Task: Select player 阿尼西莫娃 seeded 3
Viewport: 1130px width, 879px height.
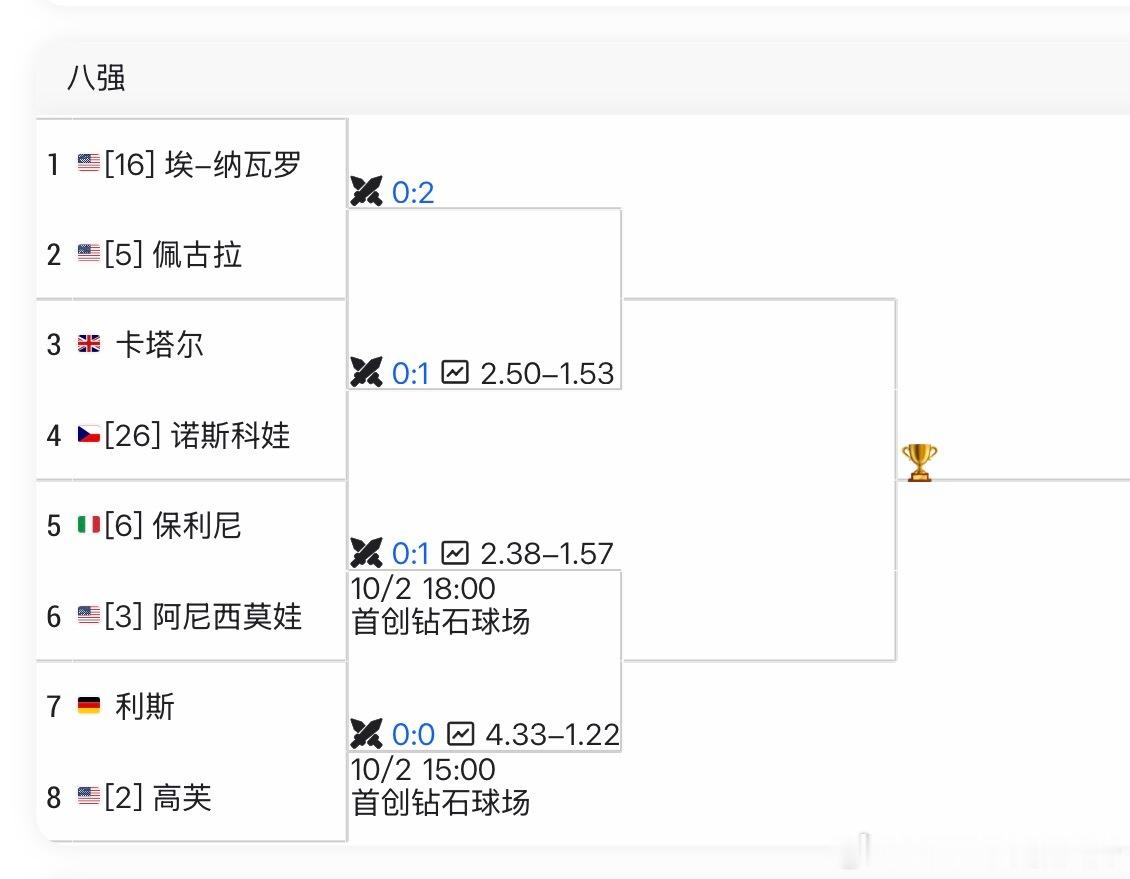Action: click(x=227, y=616)
